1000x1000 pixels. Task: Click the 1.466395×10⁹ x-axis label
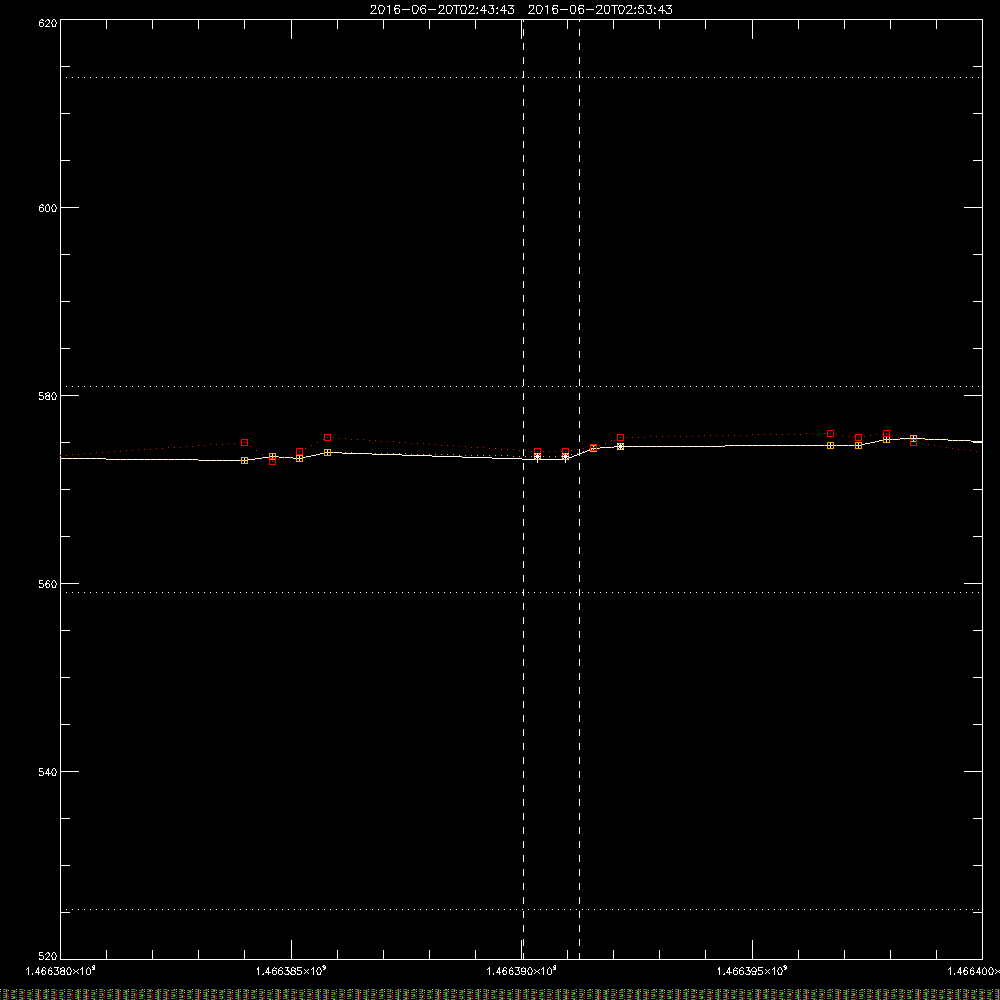coord(753,971)
